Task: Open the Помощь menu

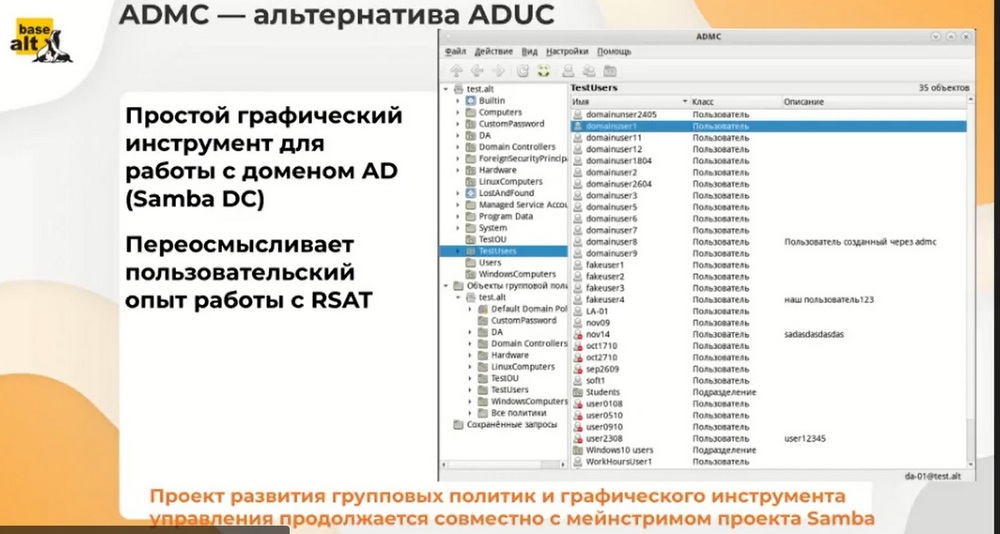Action: (614, 52)
